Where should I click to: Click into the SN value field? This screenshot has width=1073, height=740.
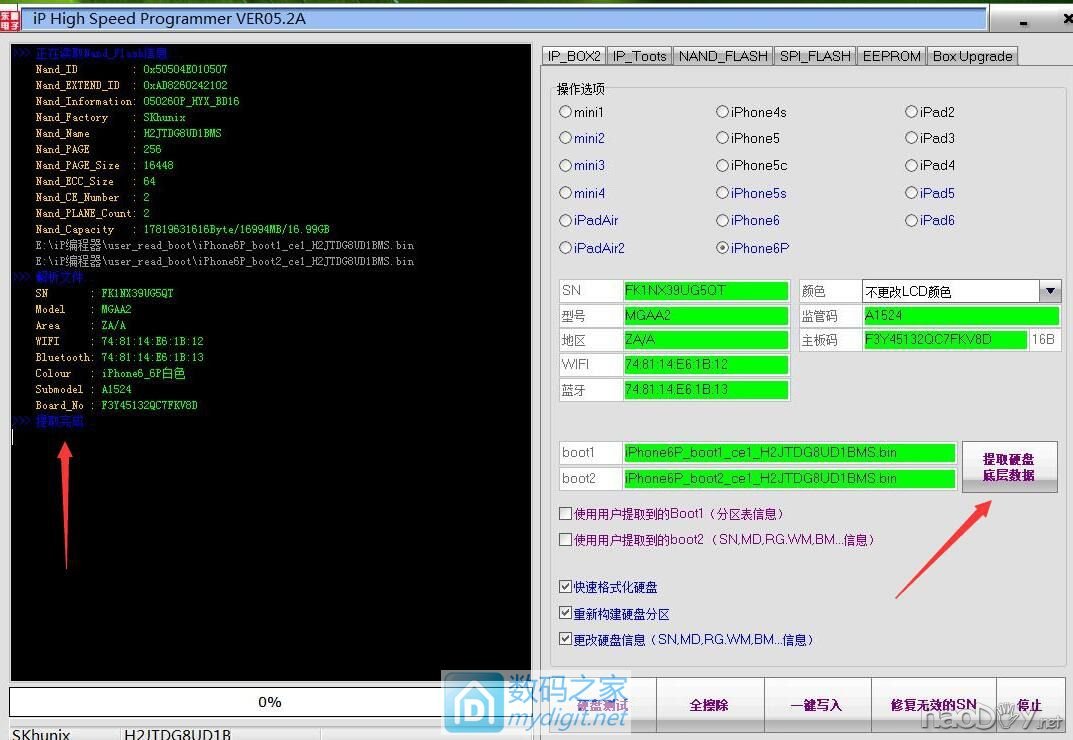705,291
